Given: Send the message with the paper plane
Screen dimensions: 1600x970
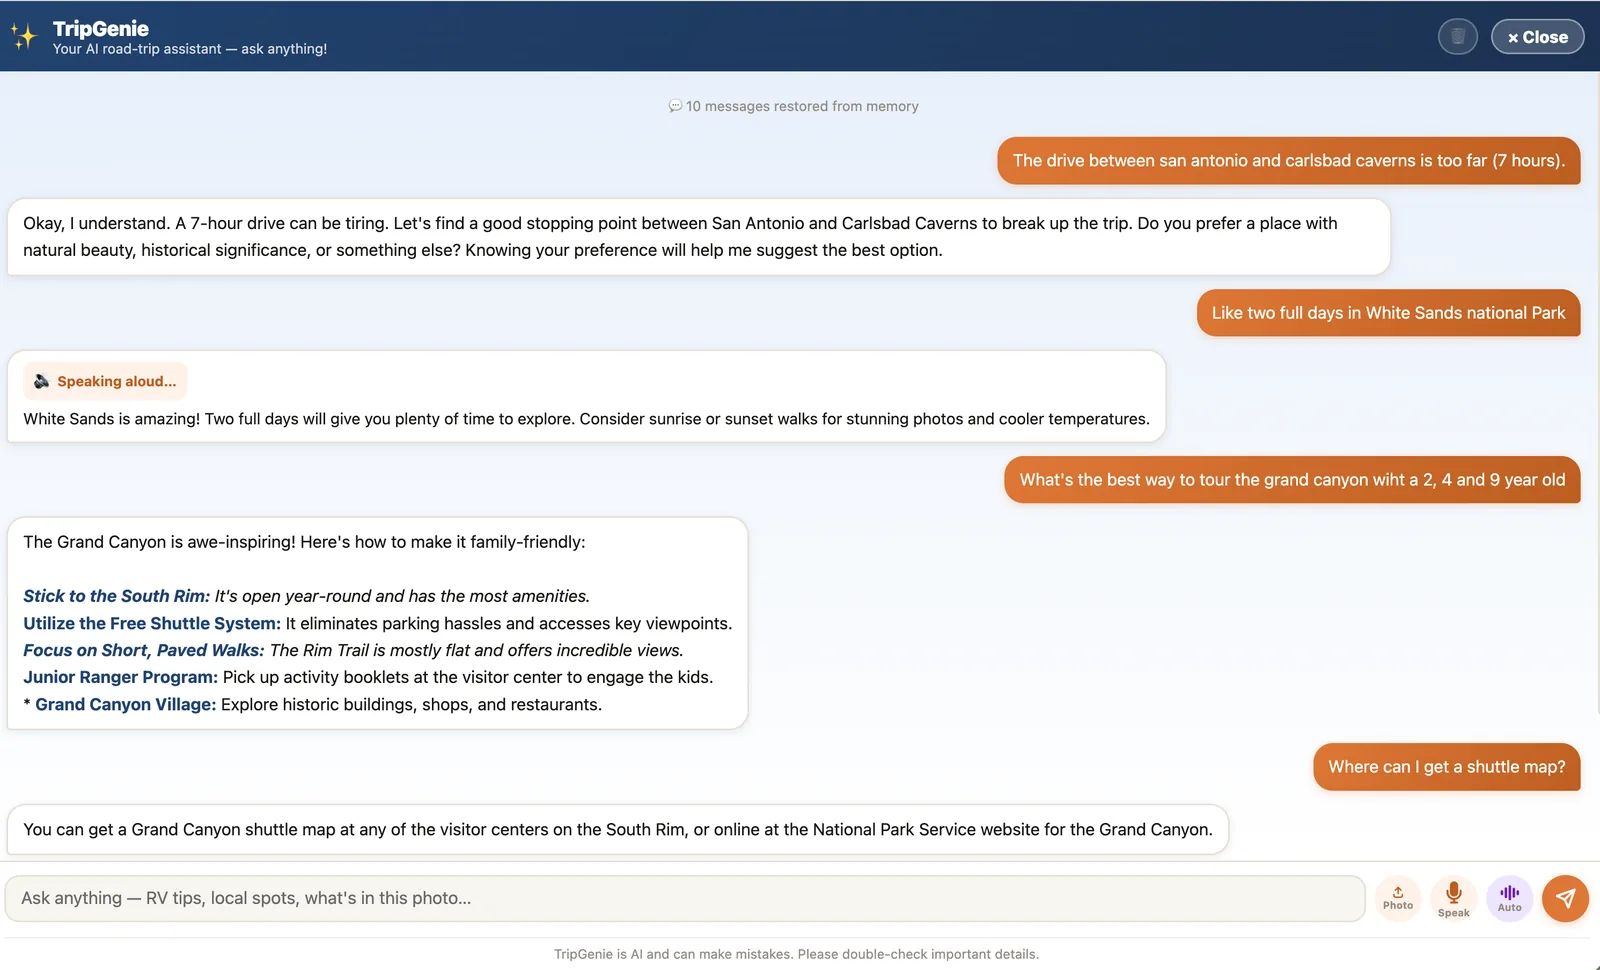Looking at the screenshot, I should tap(1565, 898).
